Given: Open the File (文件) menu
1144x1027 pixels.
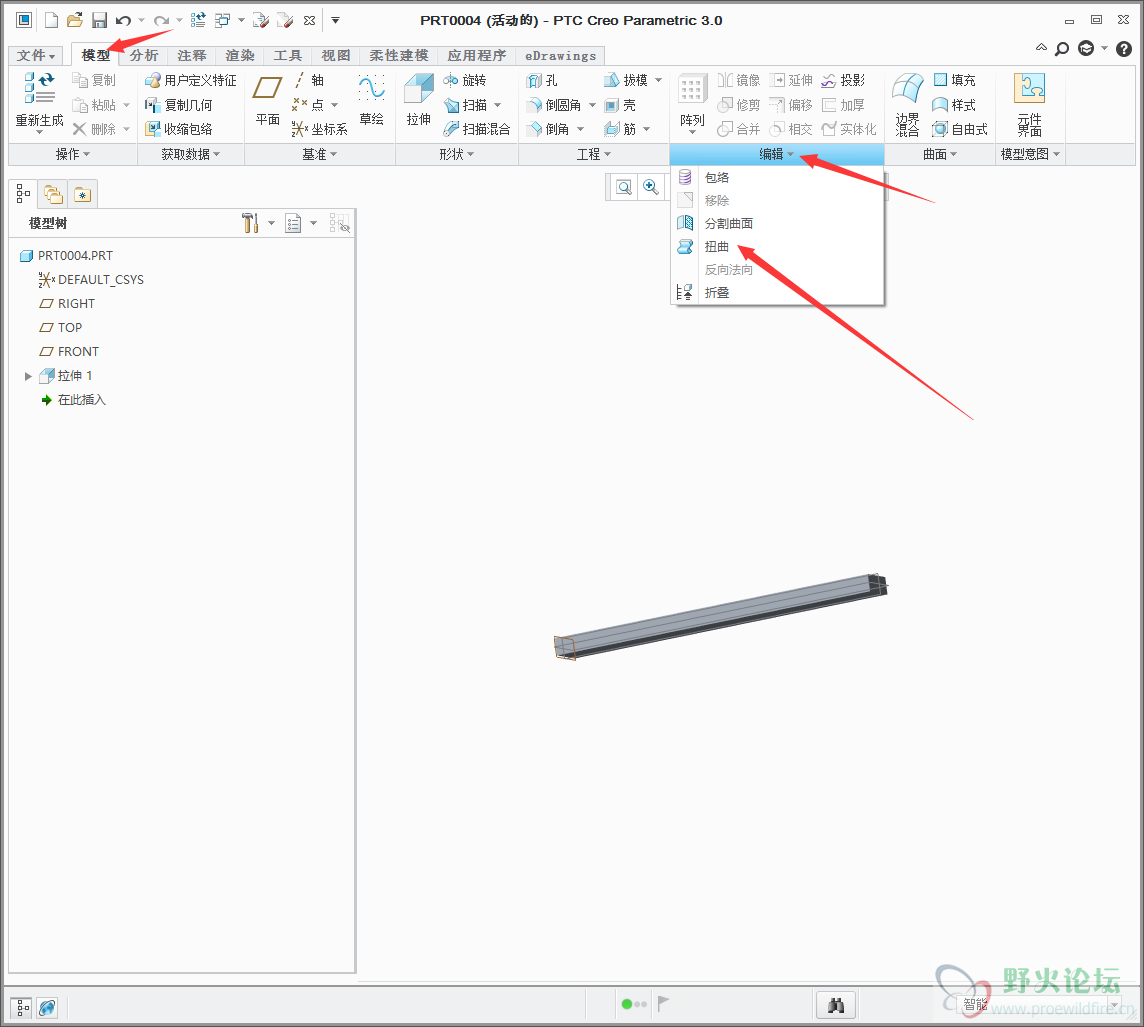Looking at the screenshot, I should pyautogui.click(x=36, y=55).
